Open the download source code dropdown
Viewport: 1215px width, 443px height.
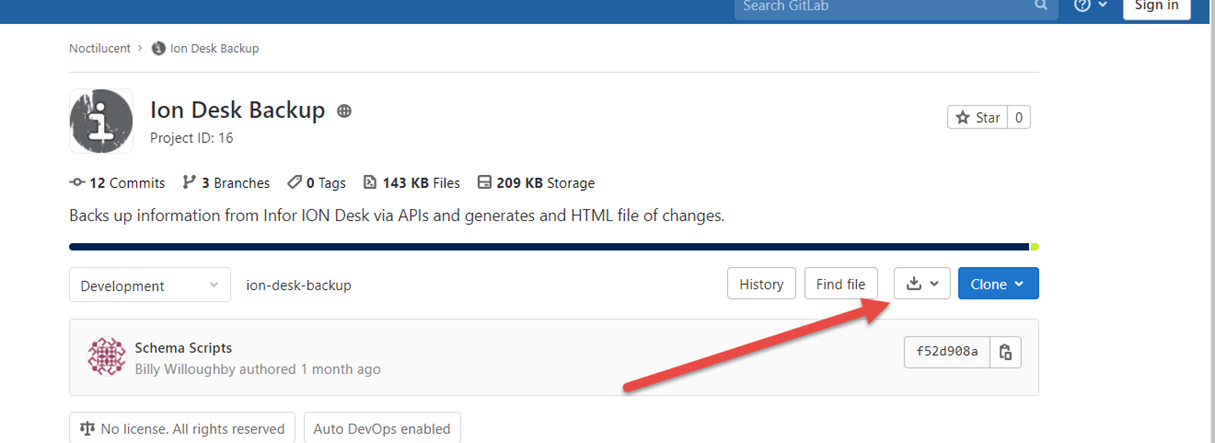click(921, 284)
